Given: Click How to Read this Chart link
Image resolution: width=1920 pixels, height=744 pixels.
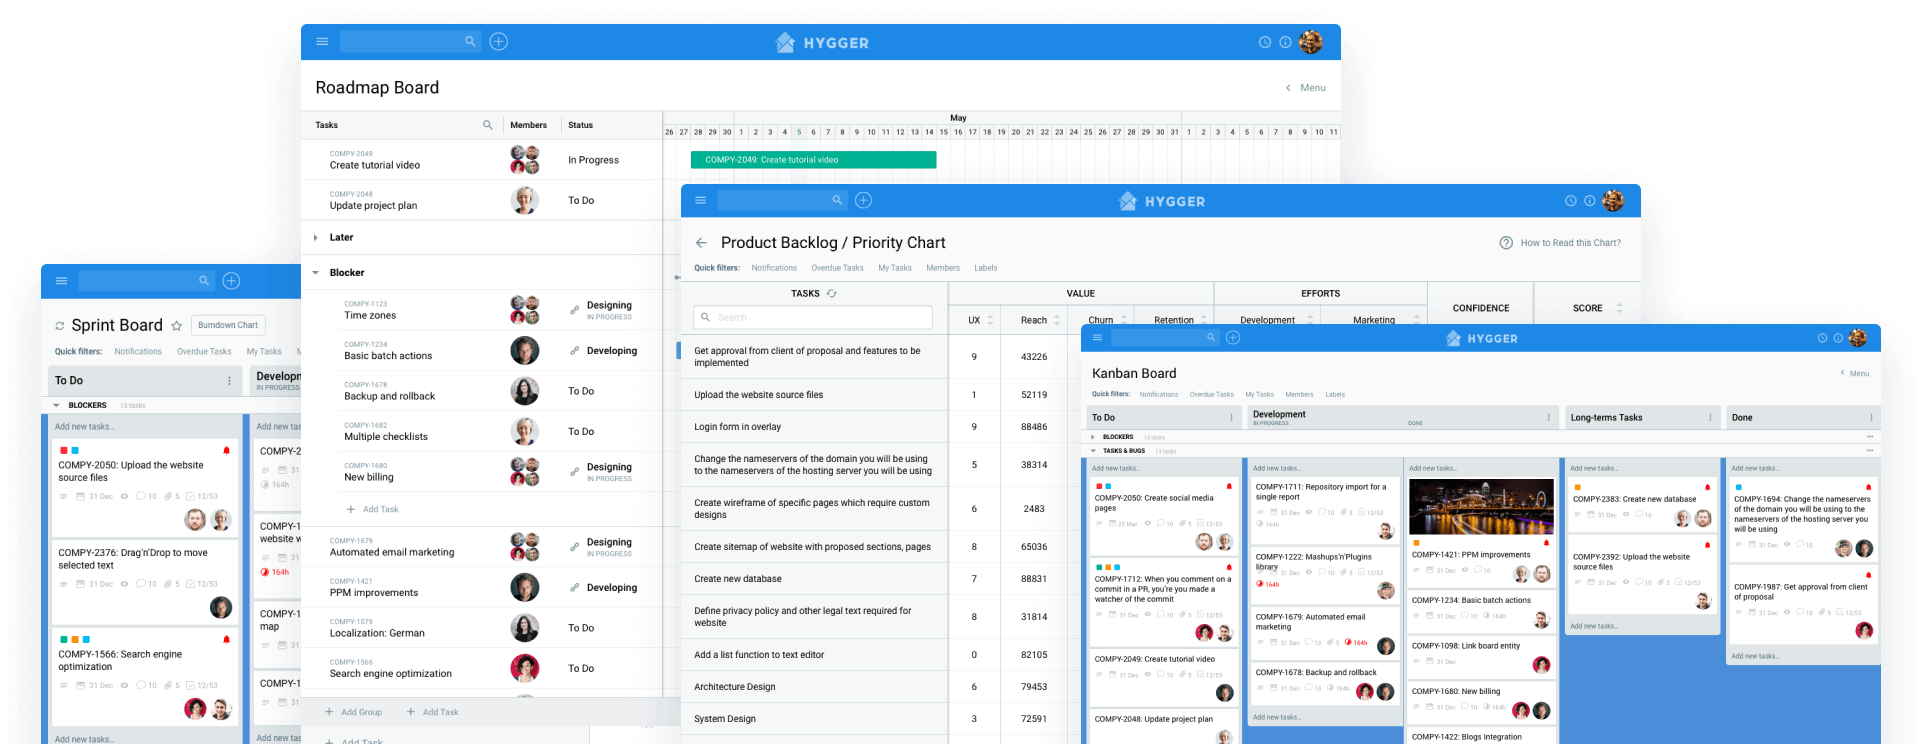Looking at the screenshot, I should (1570, 243).
